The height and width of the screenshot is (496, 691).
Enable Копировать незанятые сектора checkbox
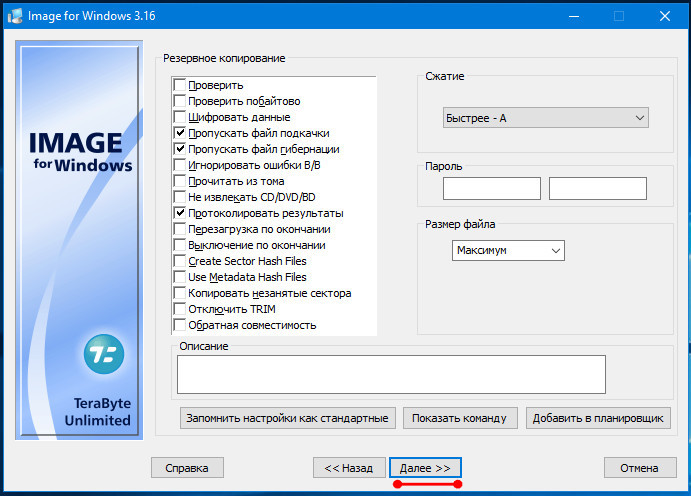point(179,293)
